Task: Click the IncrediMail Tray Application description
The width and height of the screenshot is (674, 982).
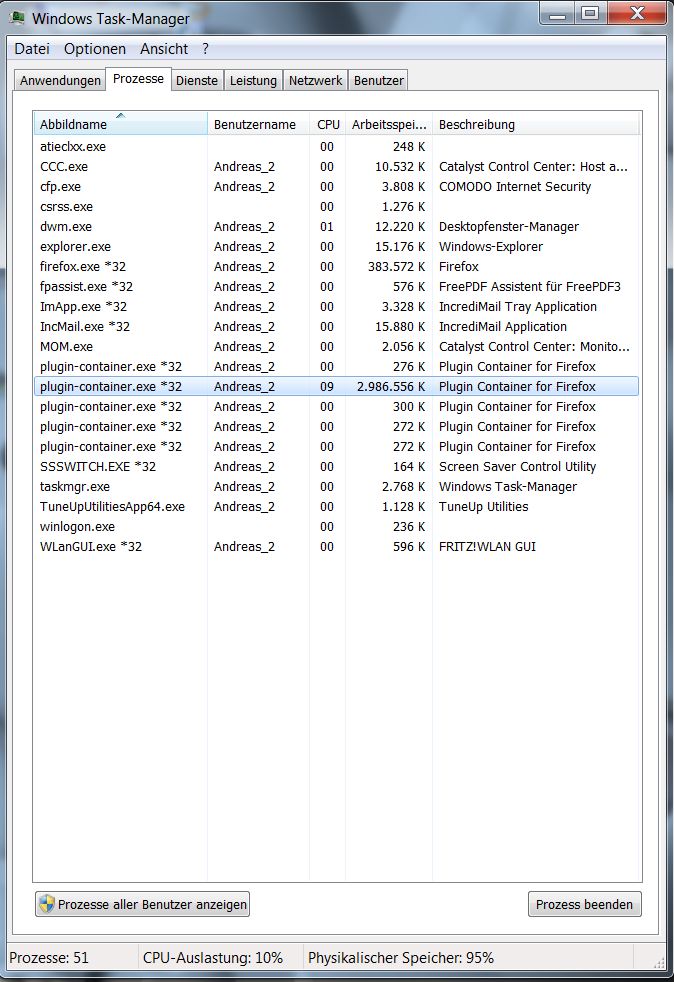Action: [517, 307]
